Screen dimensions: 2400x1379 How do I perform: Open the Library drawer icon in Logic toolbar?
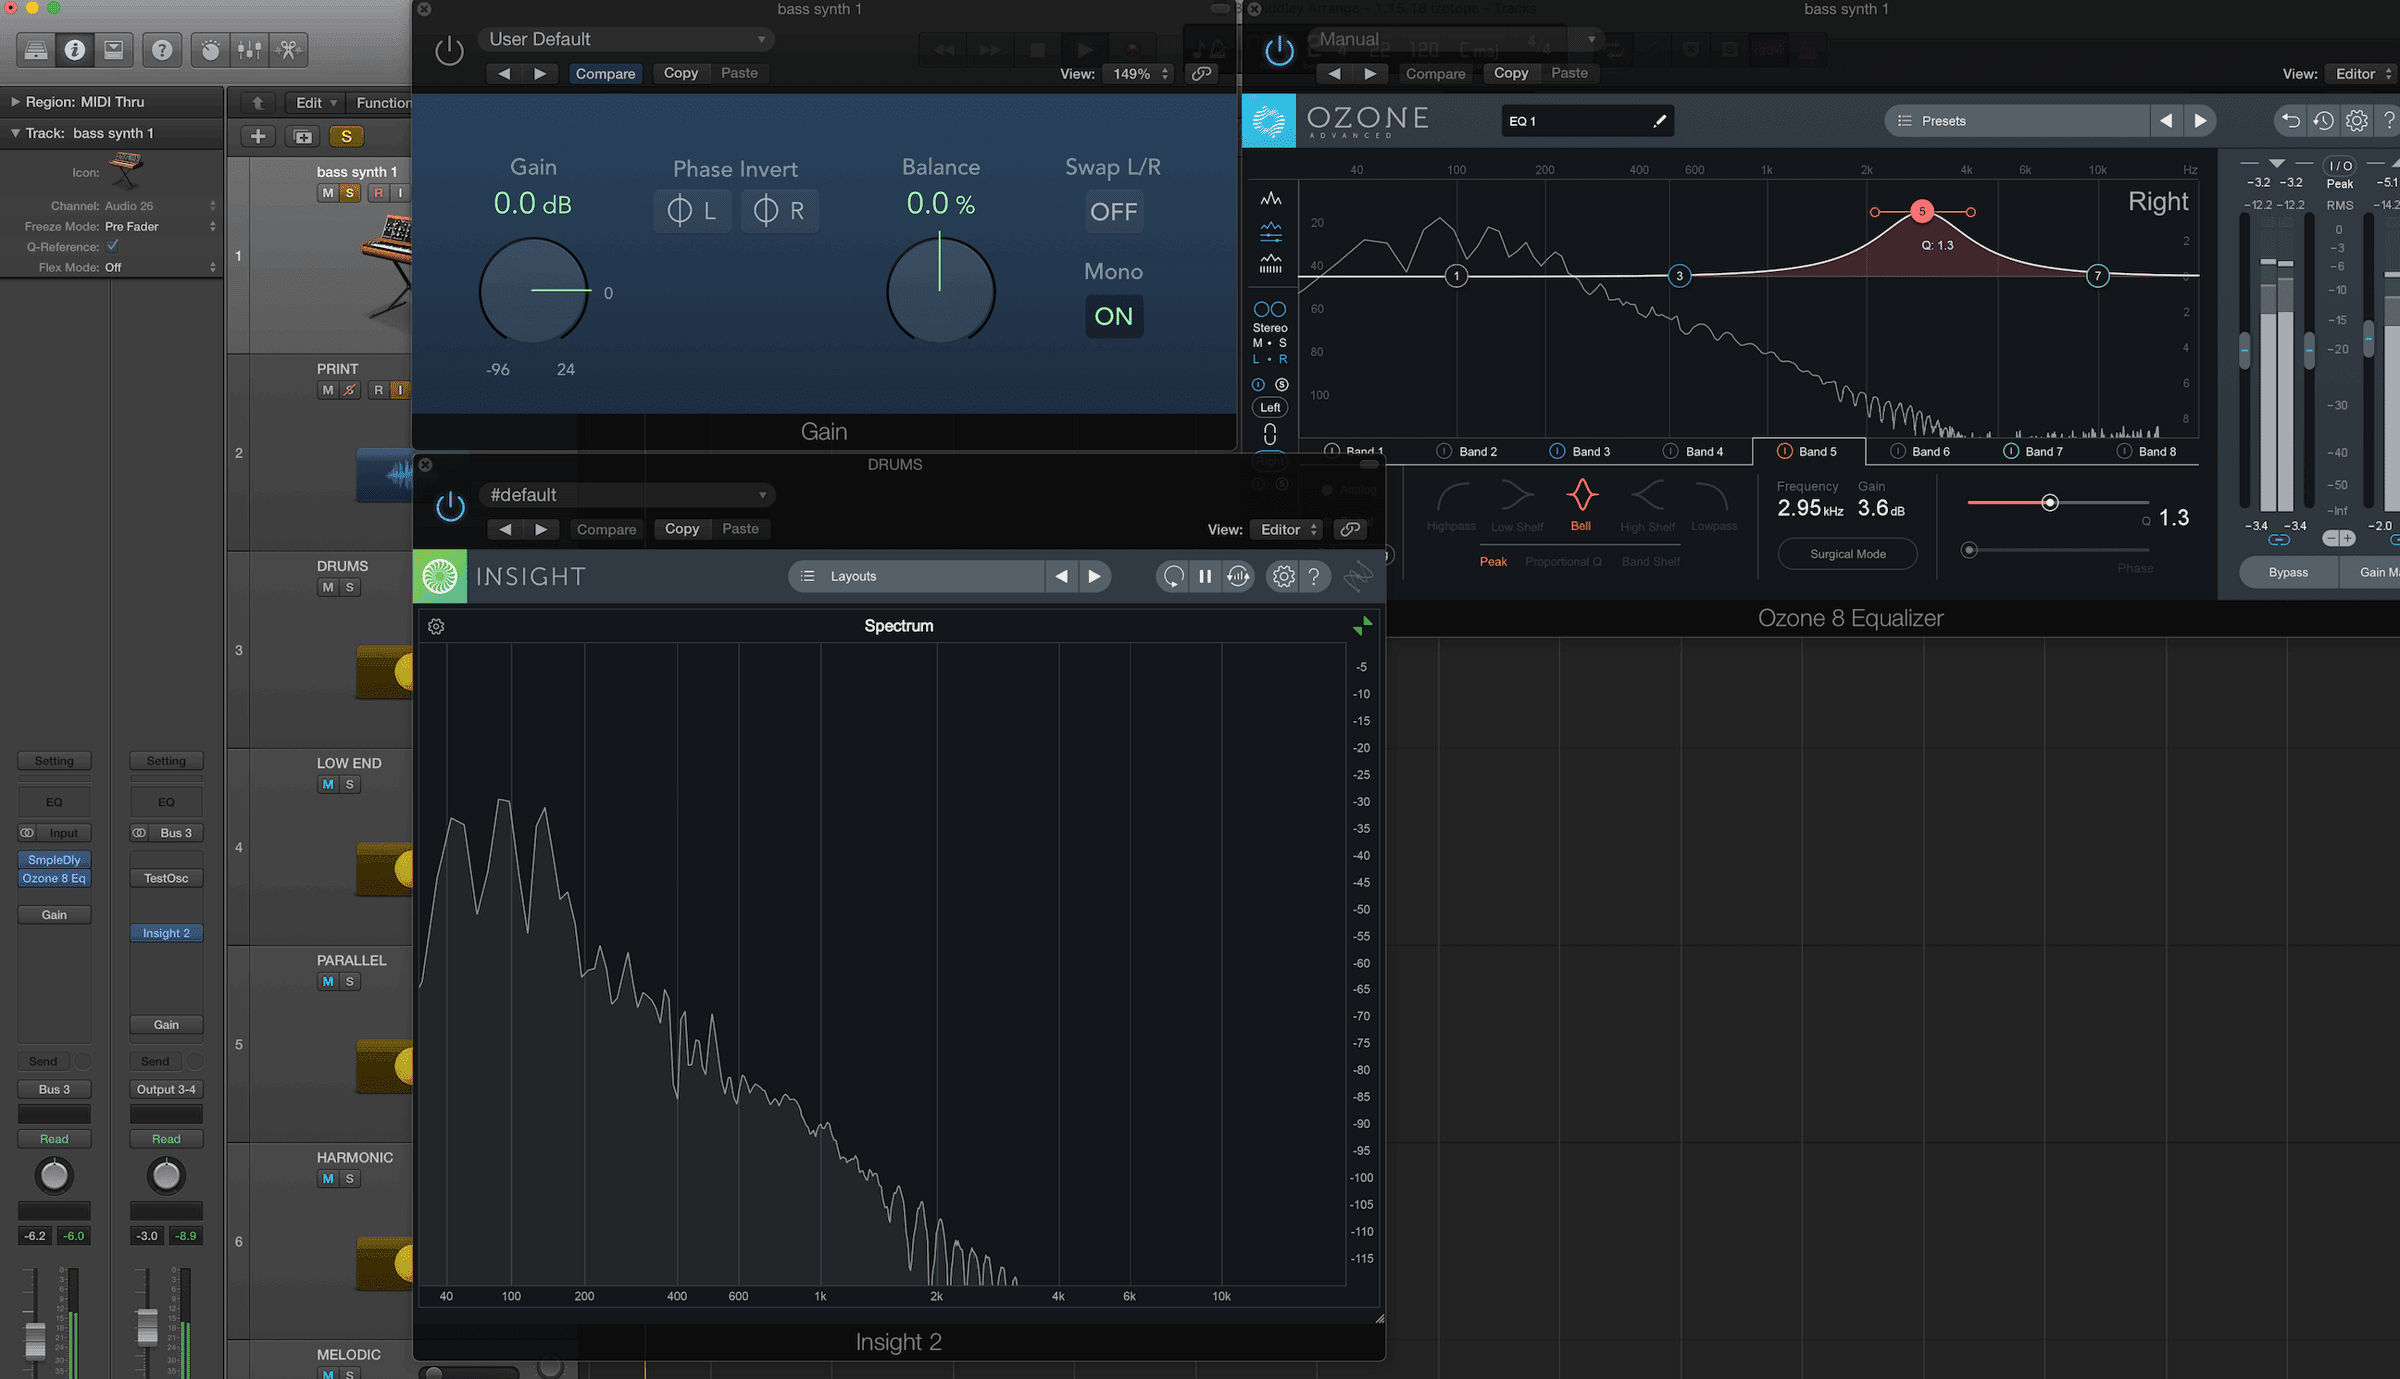(35, 49)
